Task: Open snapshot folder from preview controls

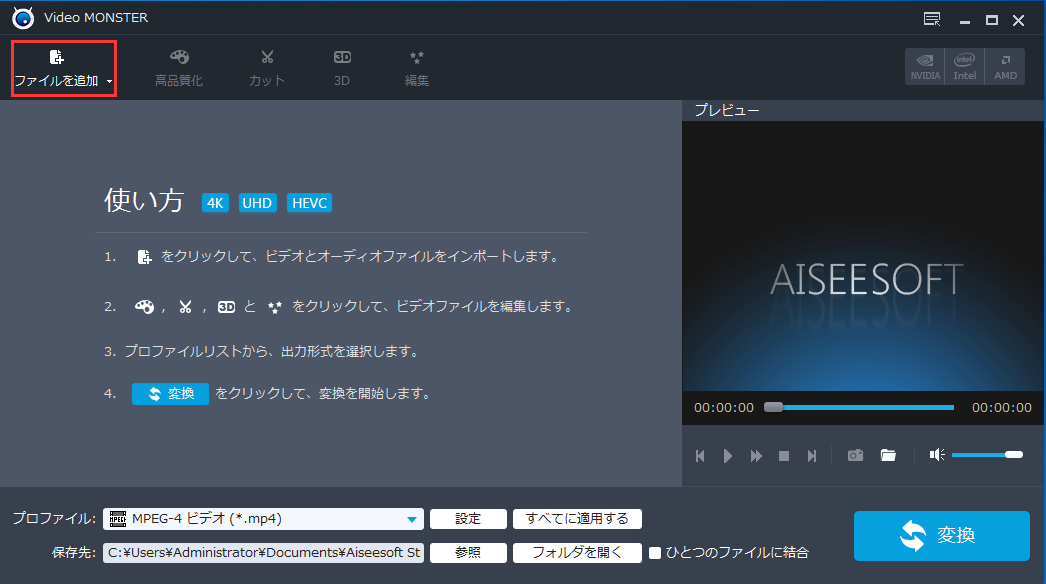Action: coord(888,455)
